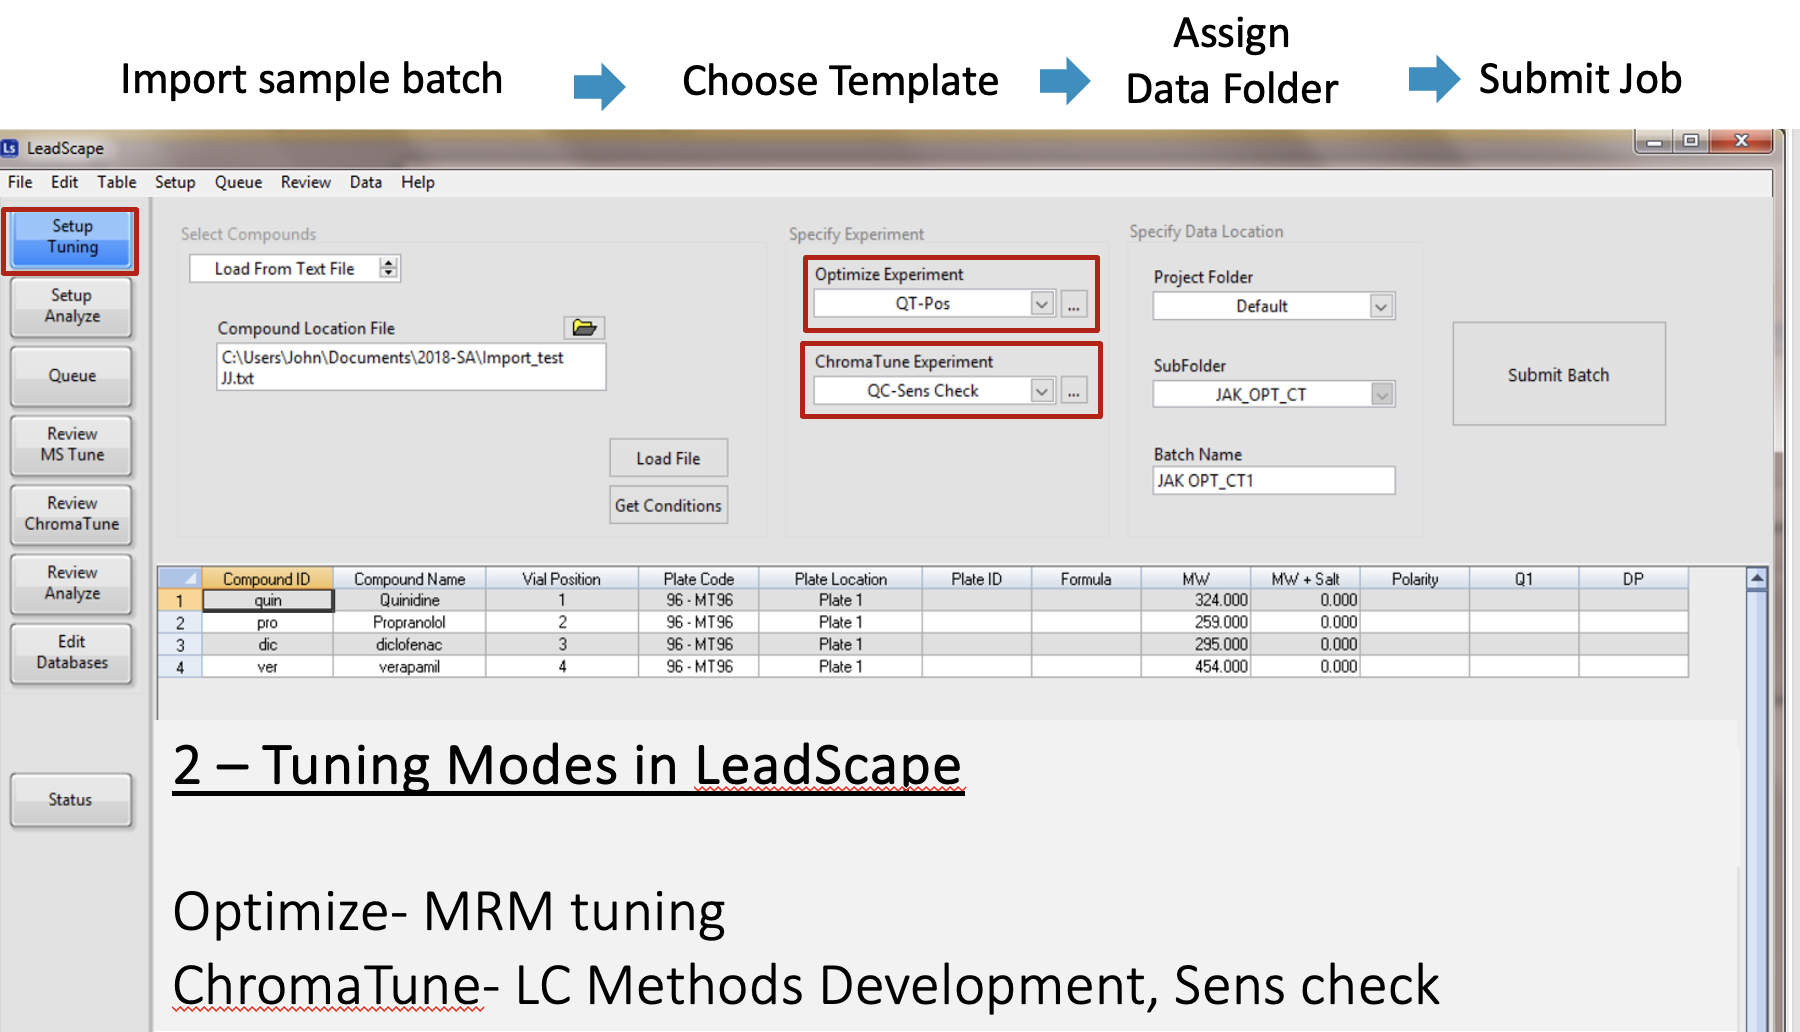Click the ellipsis button next to QC-Sens Check

tap(1073, 391)
